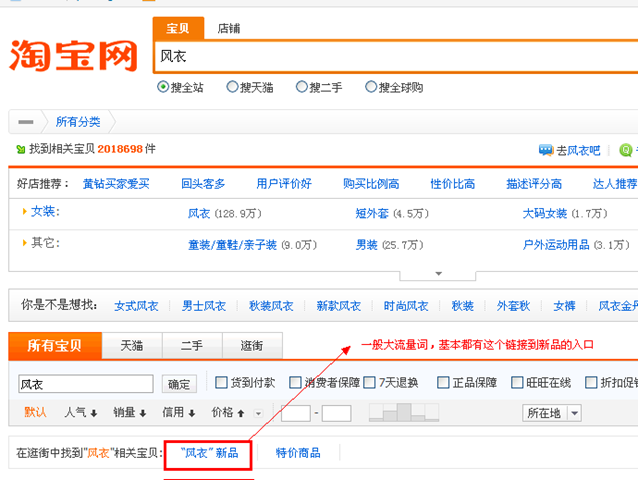Check the 正品保障 filter
Screen dimensions: 638x480
pyautogui.click(x=444, y=382)
